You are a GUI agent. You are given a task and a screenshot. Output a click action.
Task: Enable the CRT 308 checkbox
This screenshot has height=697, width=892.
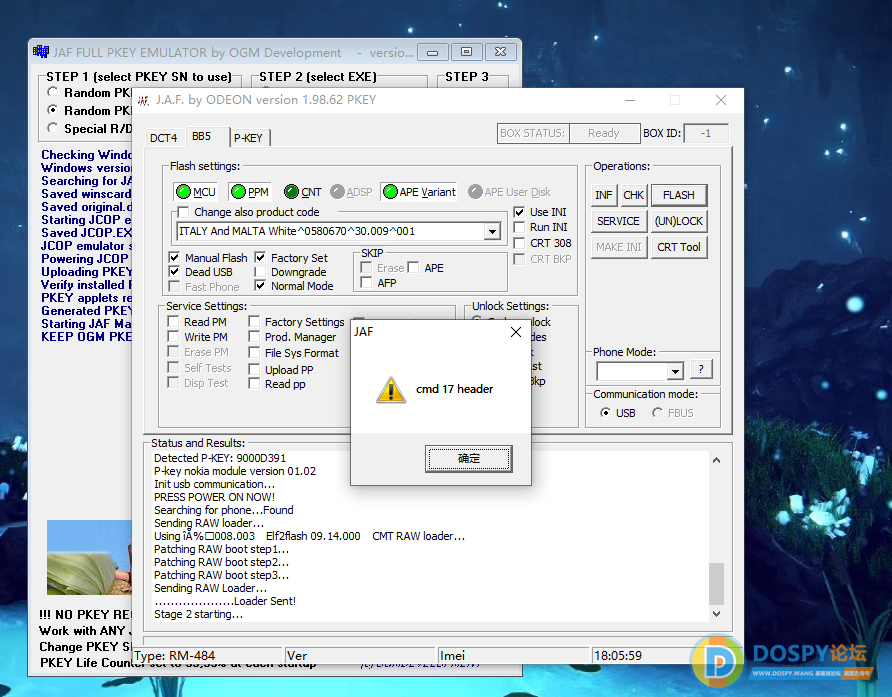point(519,243)
